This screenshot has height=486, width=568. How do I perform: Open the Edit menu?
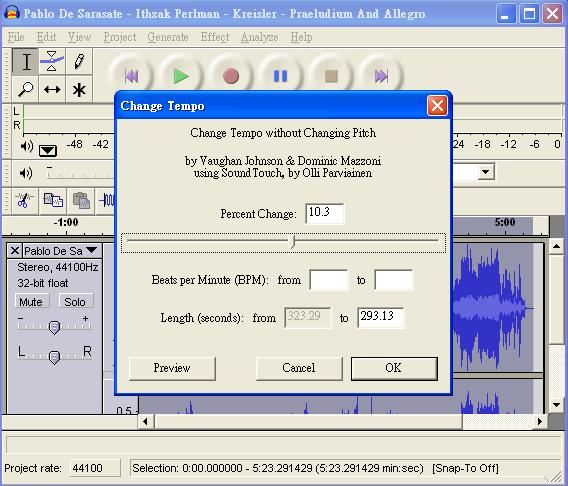(46, 37)
